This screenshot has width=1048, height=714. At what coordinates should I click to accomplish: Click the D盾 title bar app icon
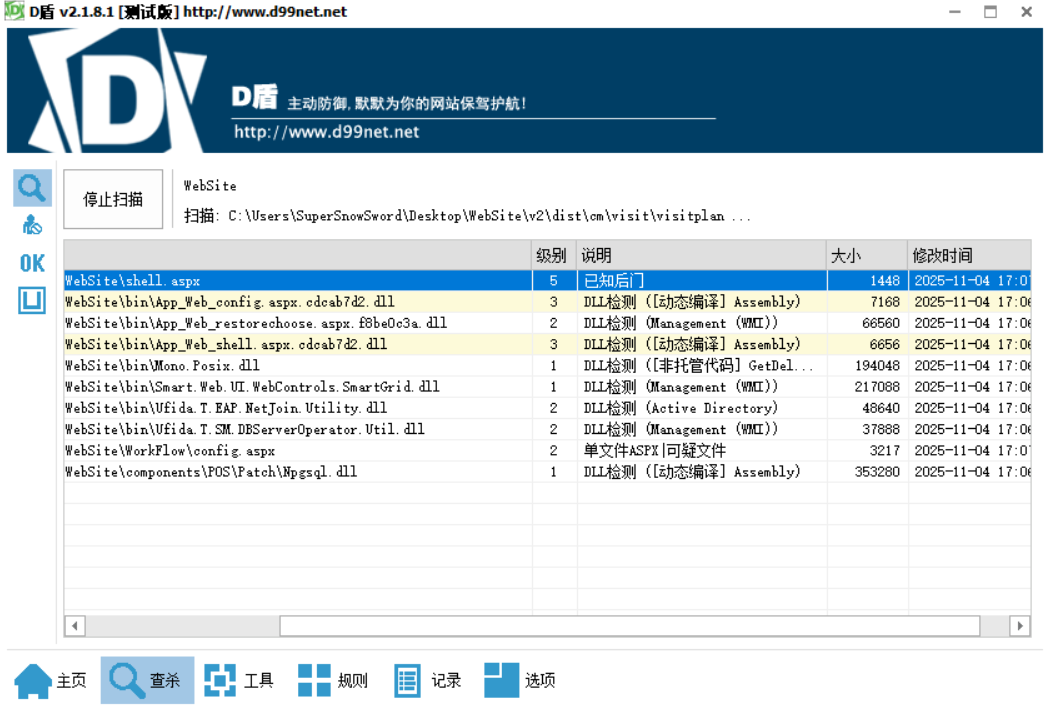click(x=14, y=11)
